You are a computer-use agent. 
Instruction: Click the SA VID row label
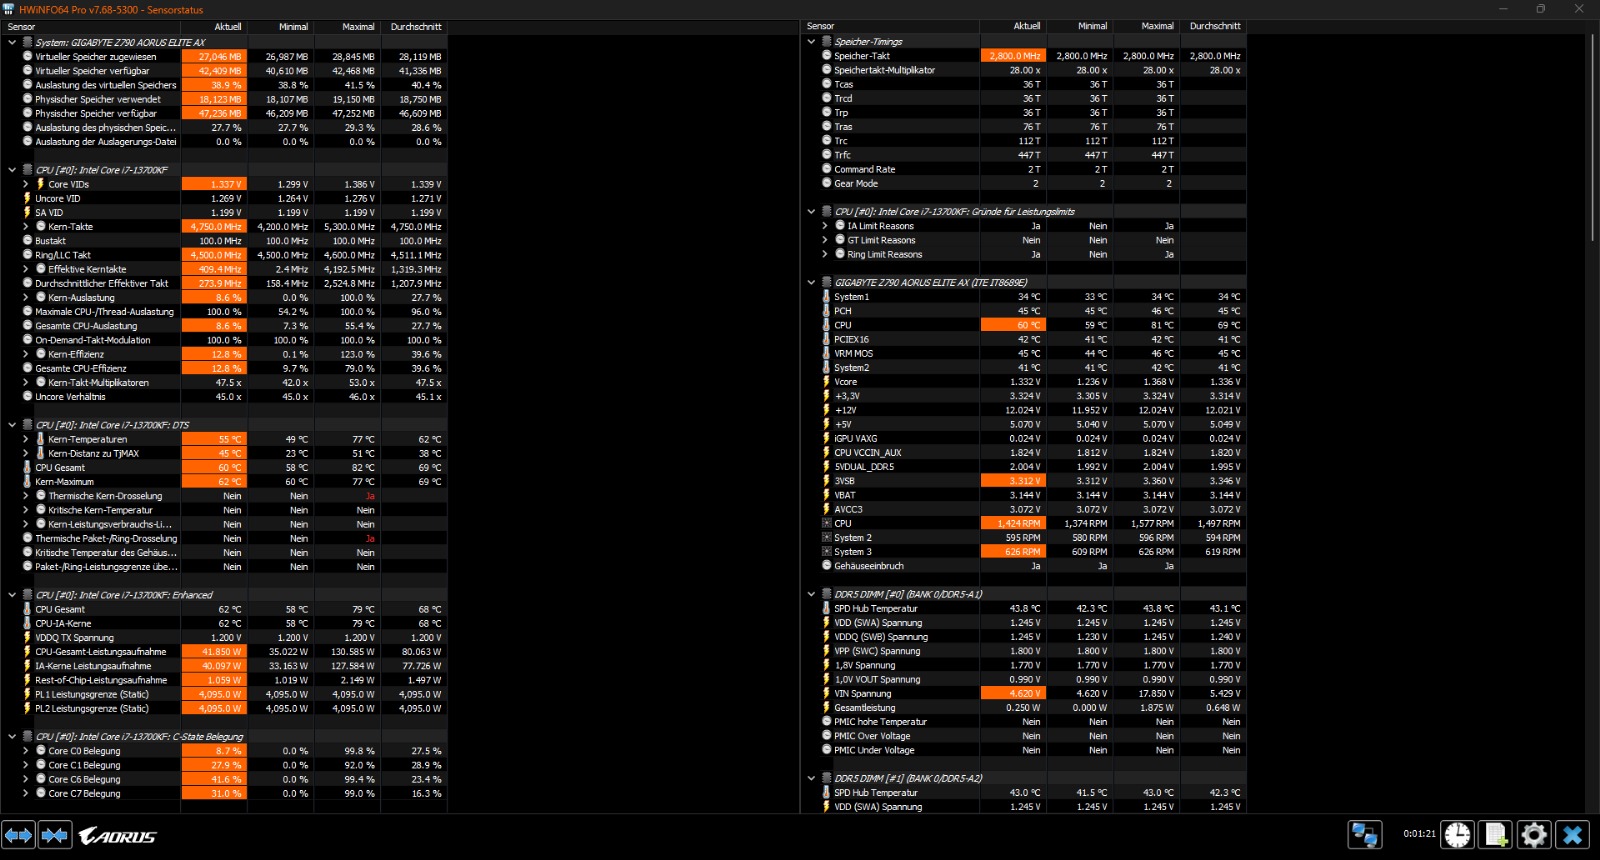(49, 212)
